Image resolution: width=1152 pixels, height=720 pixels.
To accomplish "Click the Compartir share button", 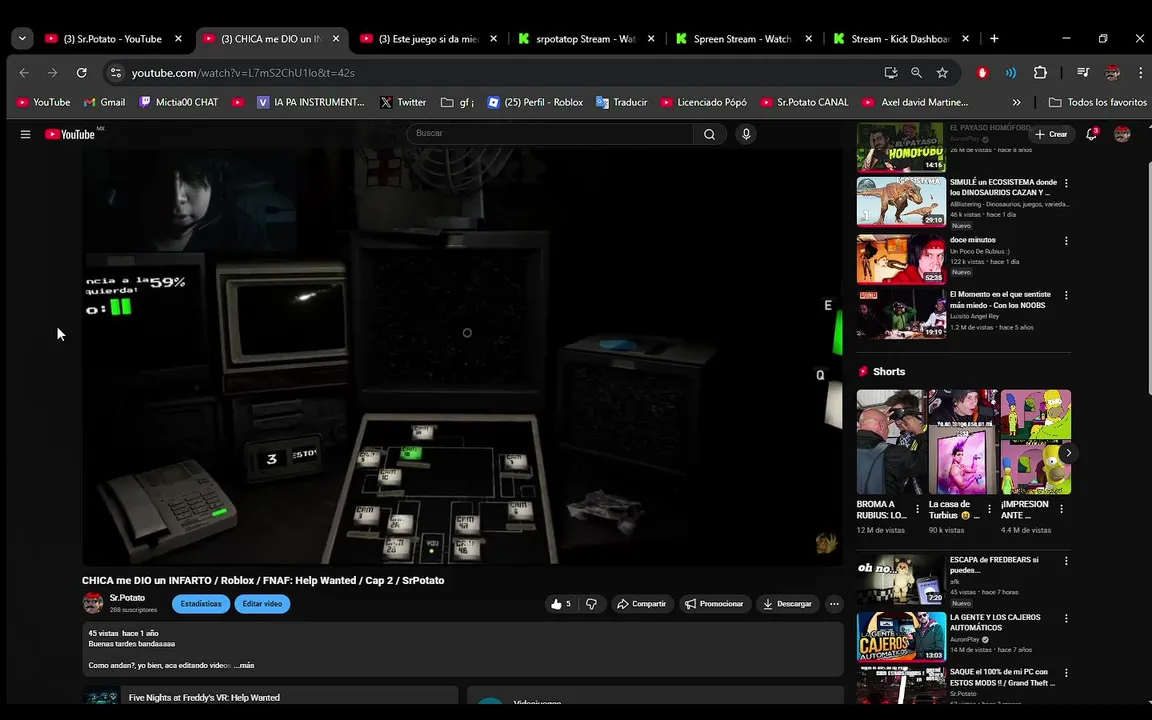I will 642,604.
